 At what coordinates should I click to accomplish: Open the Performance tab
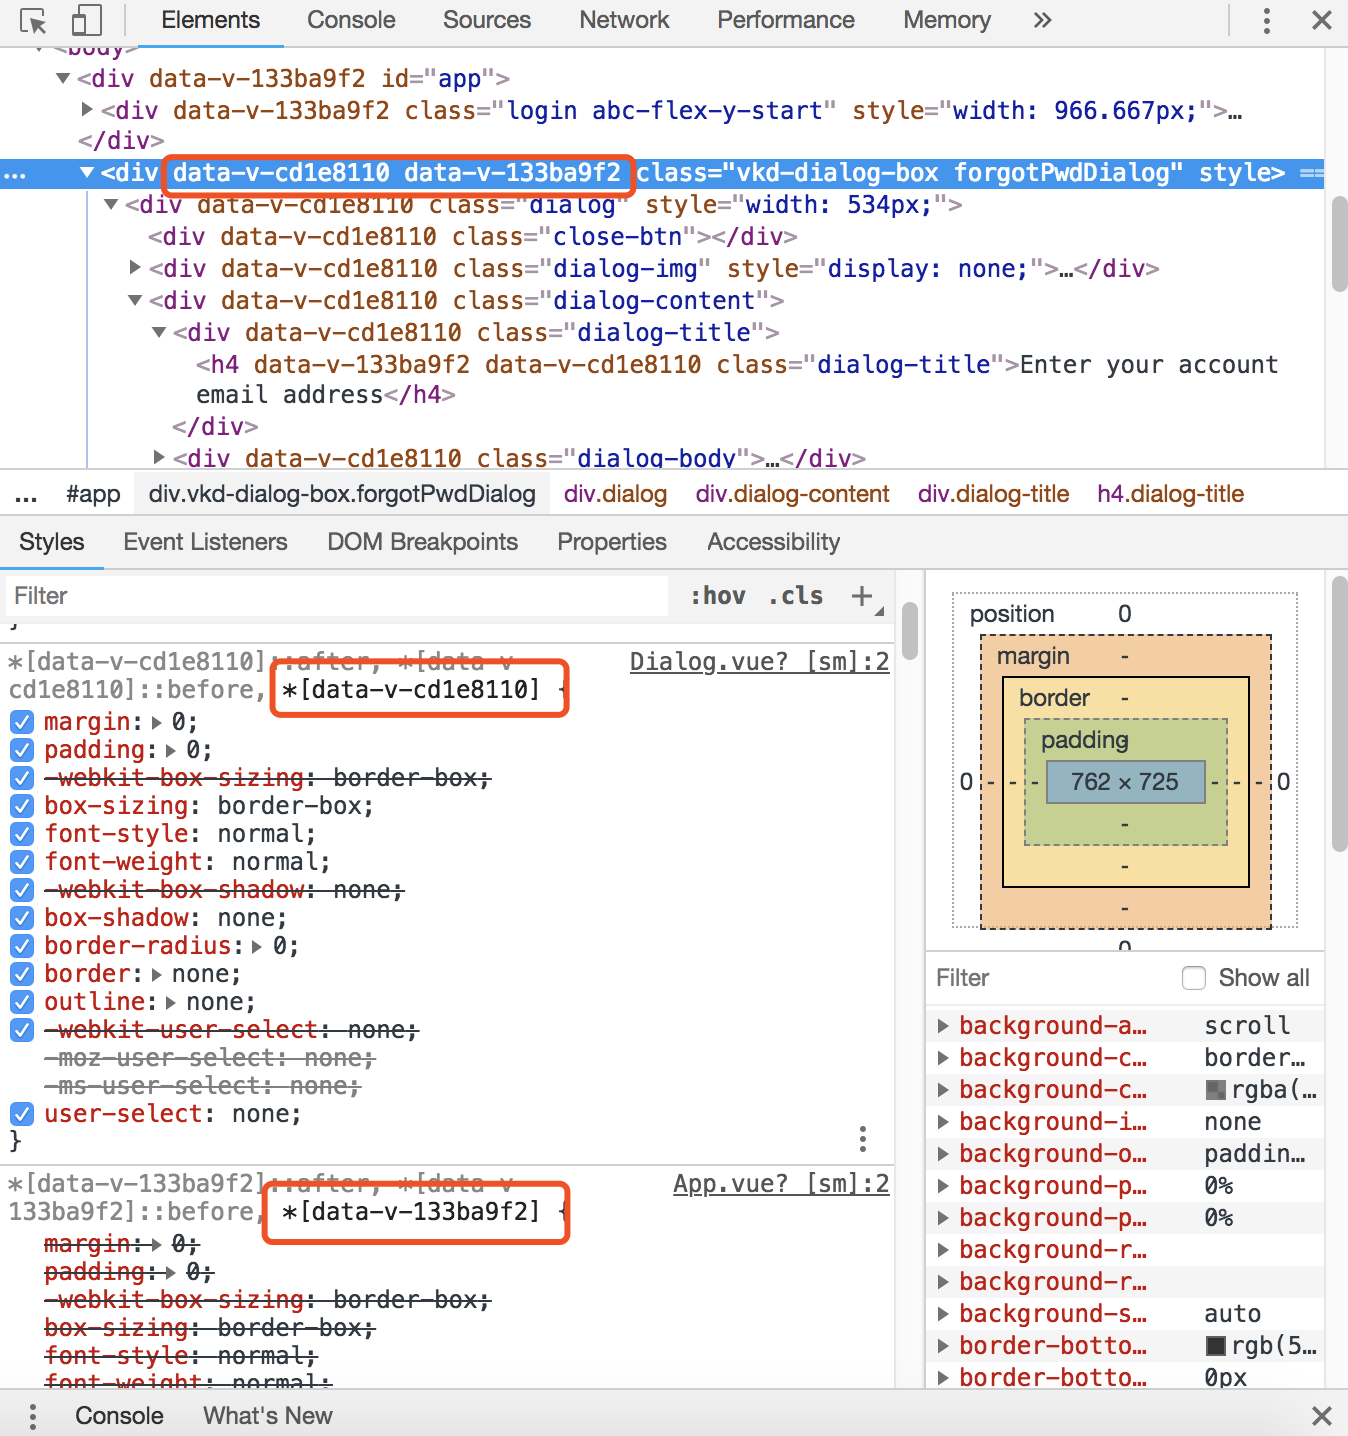(x=786, y=20)
